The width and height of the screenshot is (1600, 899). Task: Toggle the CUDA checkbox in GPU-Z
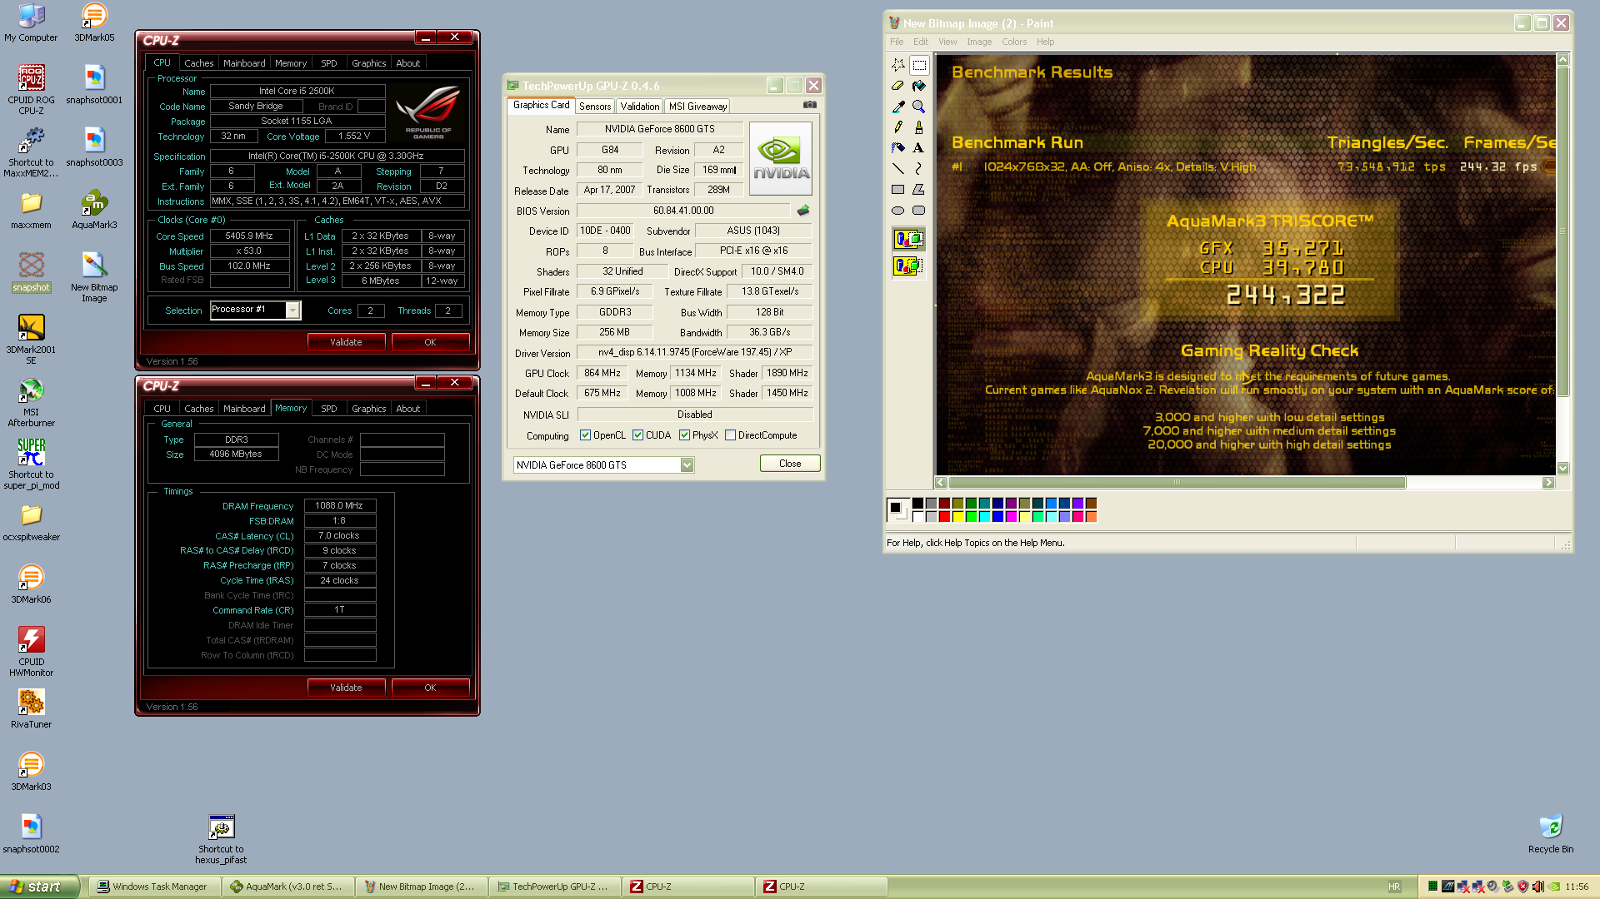[637, 435]
